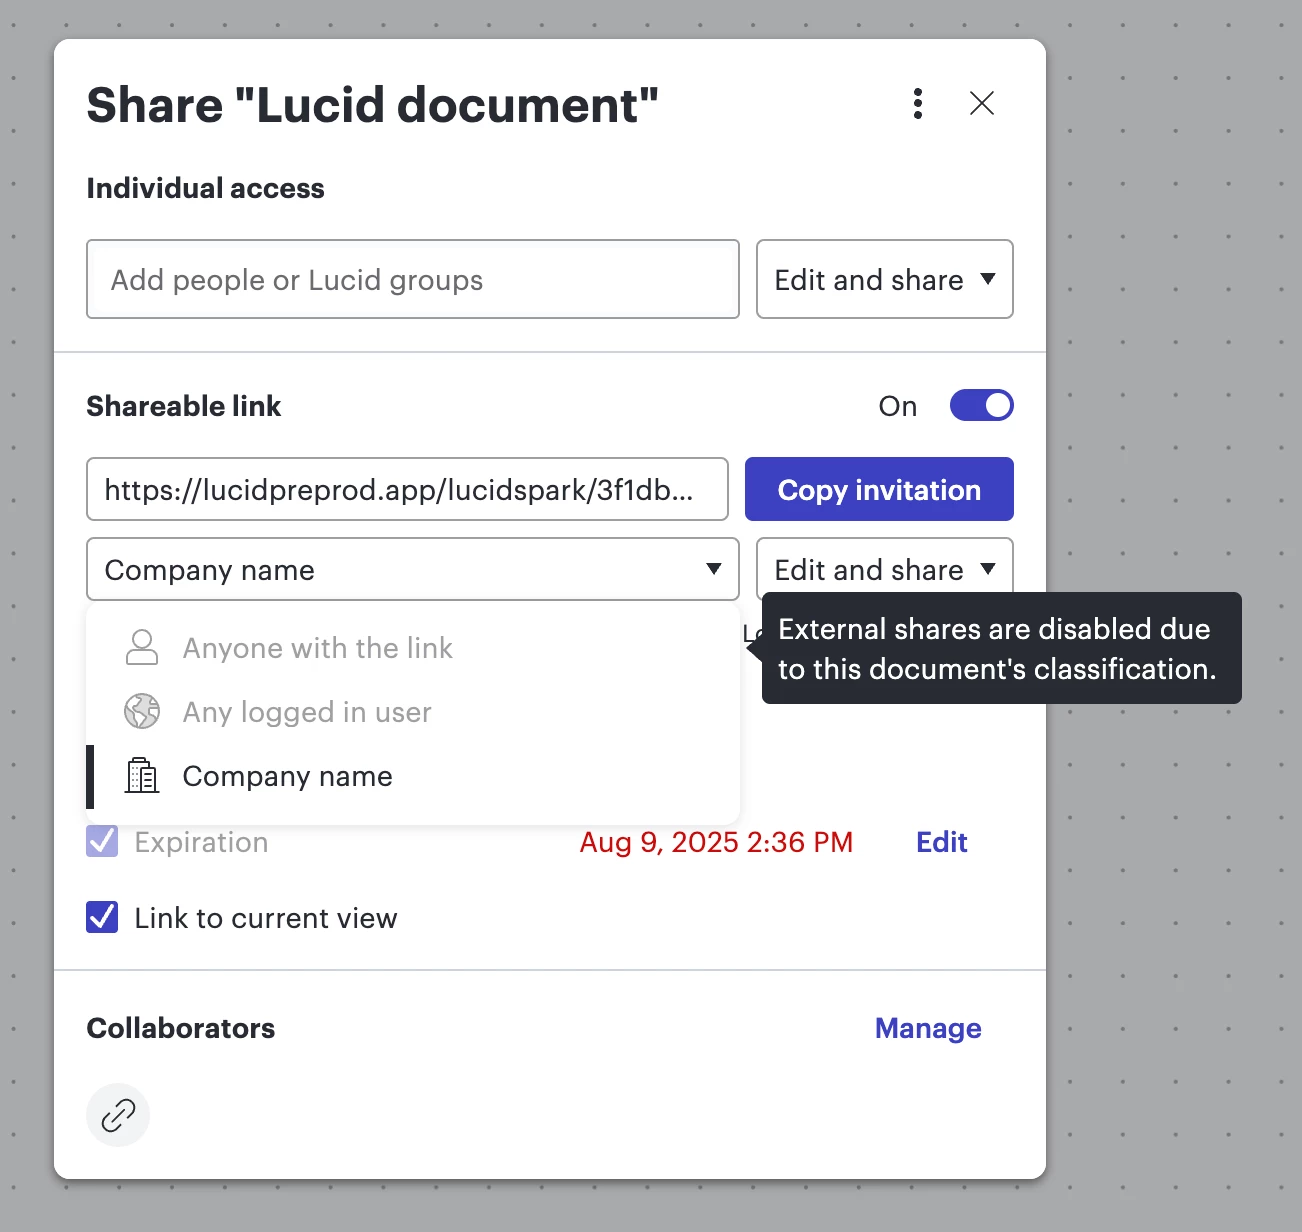Click the Shareable link heading
Viewport: 1302px width, 1232px height.
(184, 406)
